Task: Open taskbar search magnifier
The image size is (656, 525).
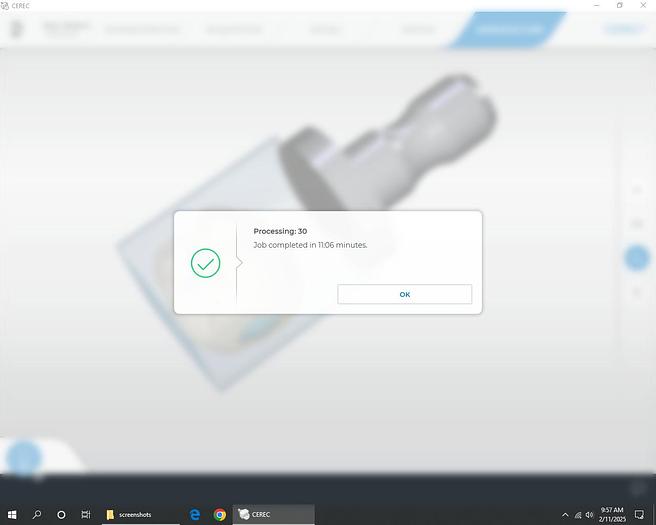Action: tap(37, 515)
